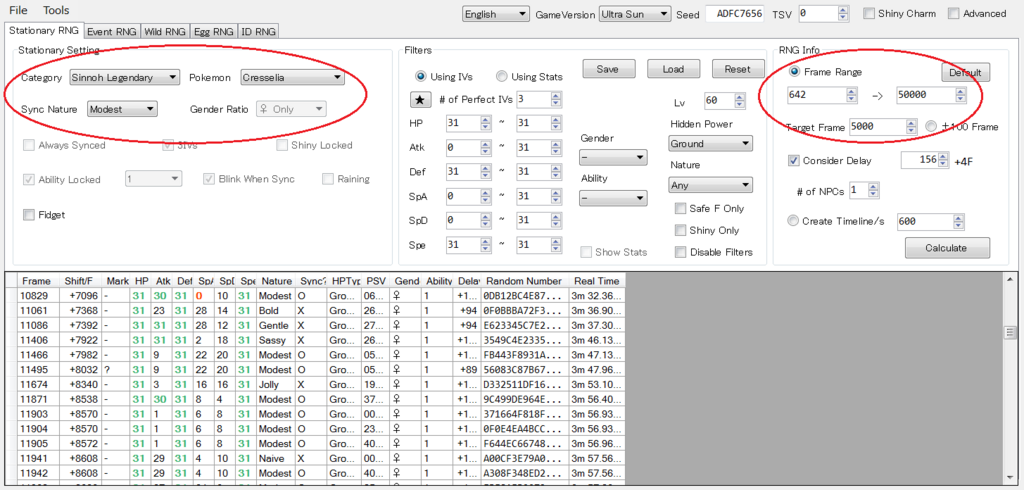Open the language dropdown showing English
This screenshot has height=490, width=1024.
496,14
